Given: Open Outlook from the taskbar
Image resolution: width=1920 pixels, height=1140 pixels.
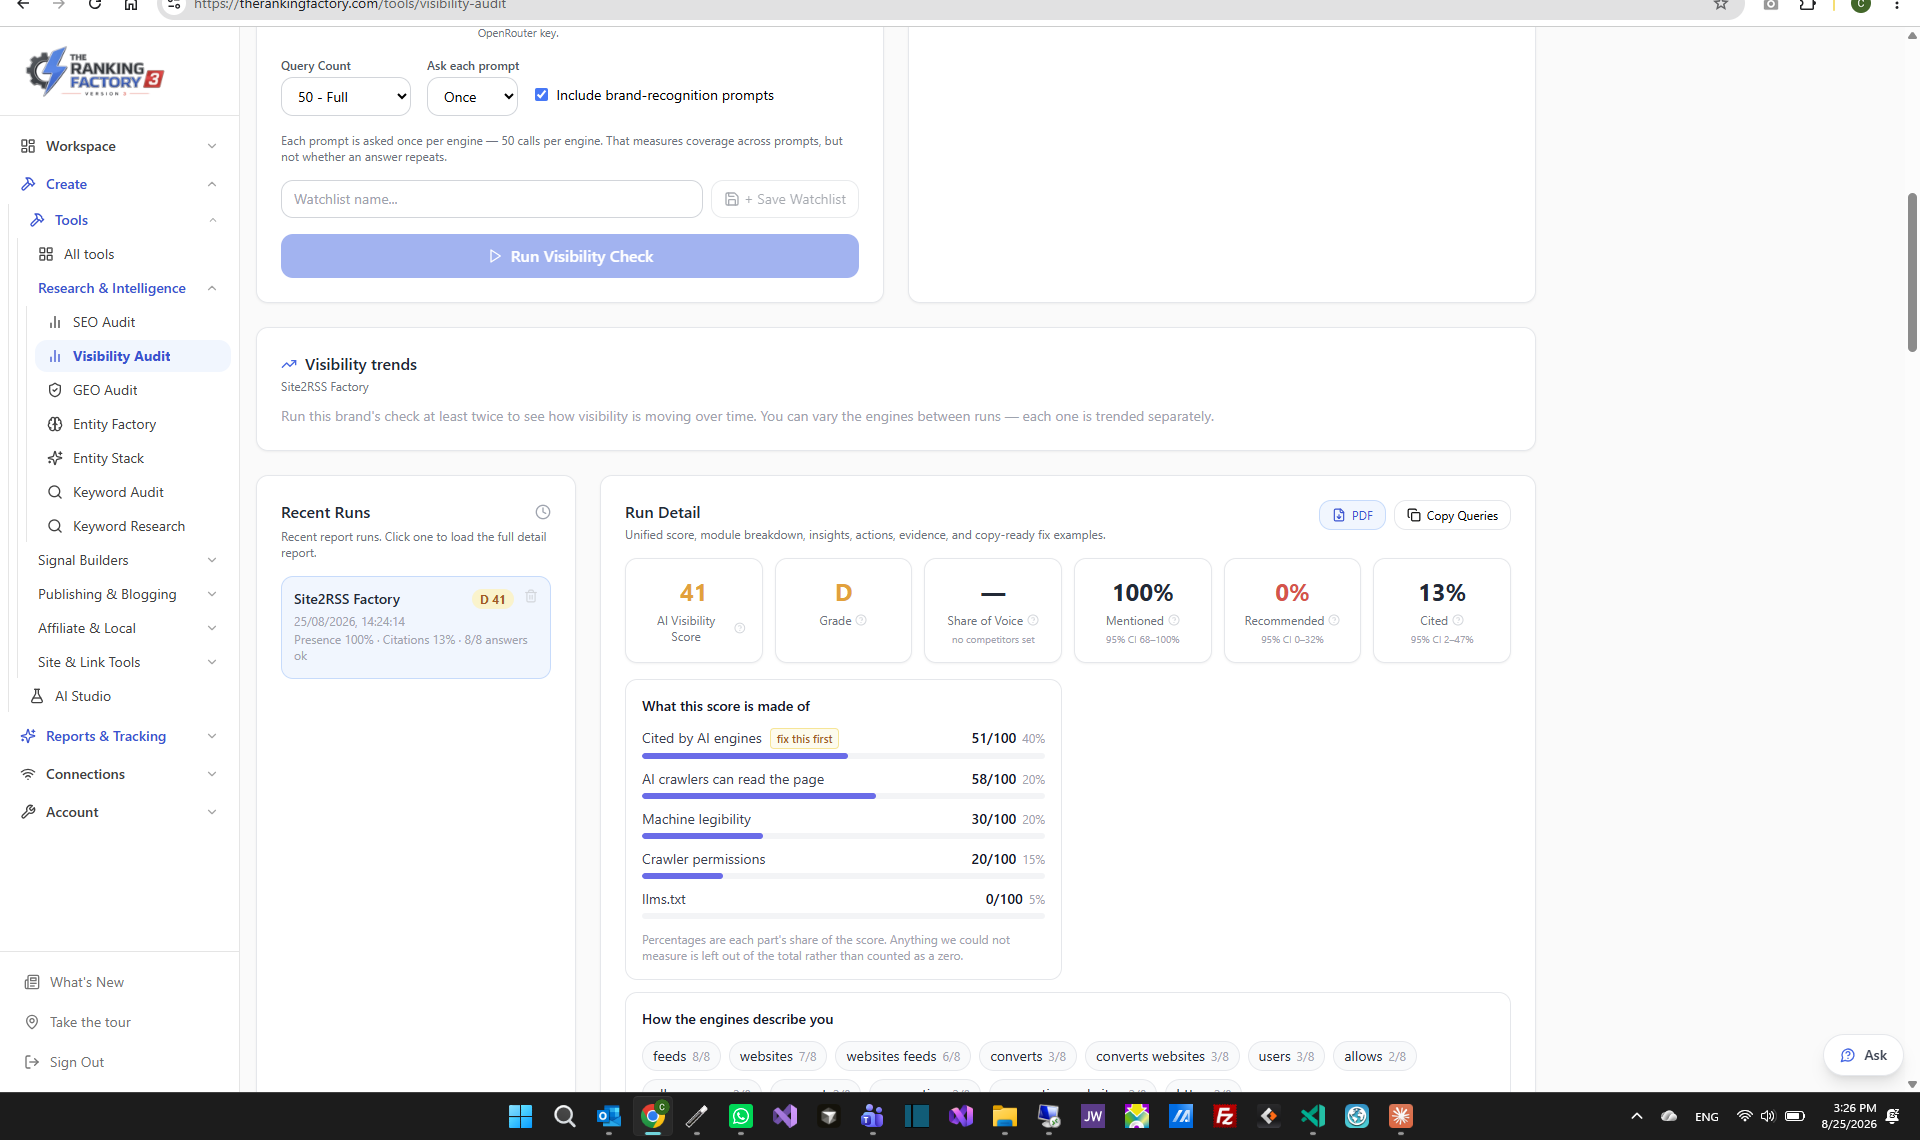Looking at the screenshot, I should pyautogui.click(x=608, y=1116).
